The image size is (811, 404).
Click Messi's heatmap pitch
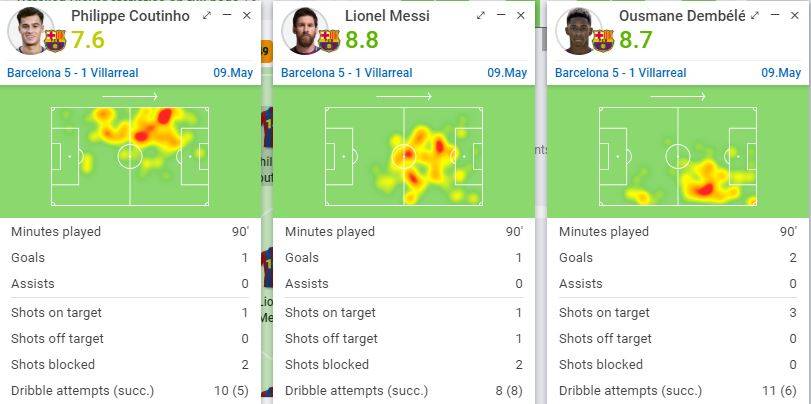pos(403,156)
